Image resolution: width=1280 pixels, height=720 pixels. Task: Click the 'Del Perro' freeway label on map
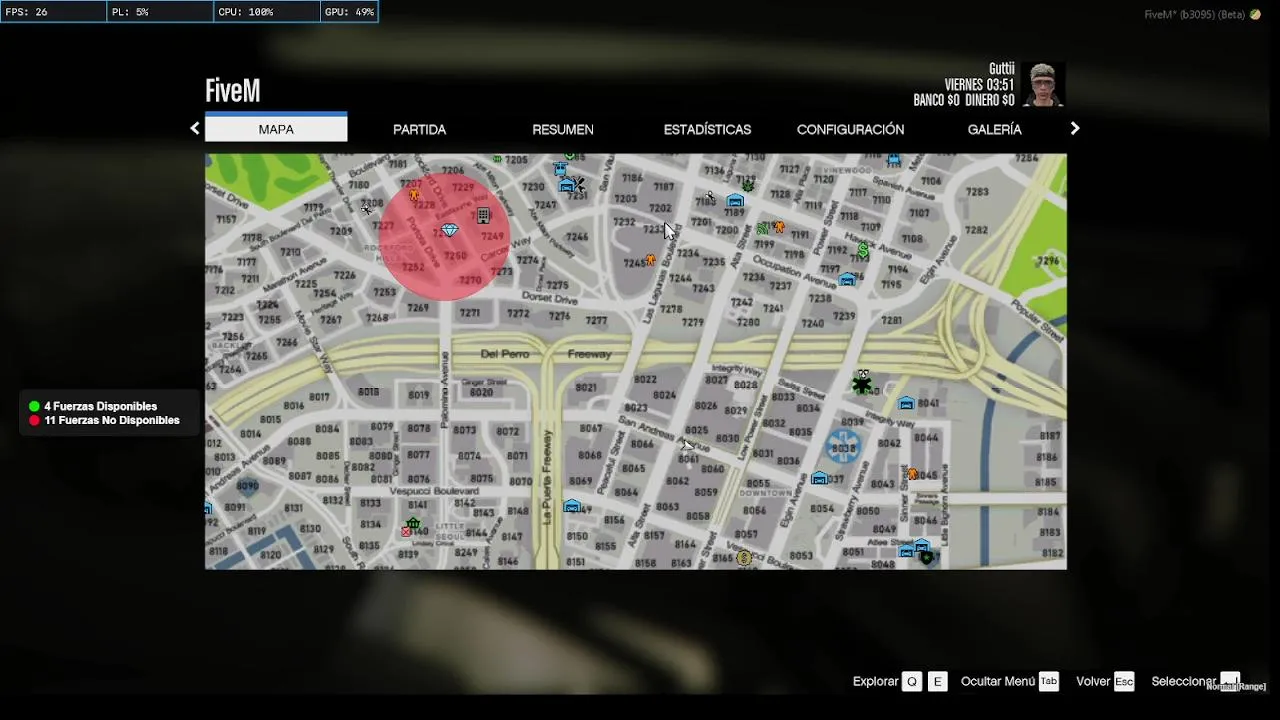click(x=504, y=354)
